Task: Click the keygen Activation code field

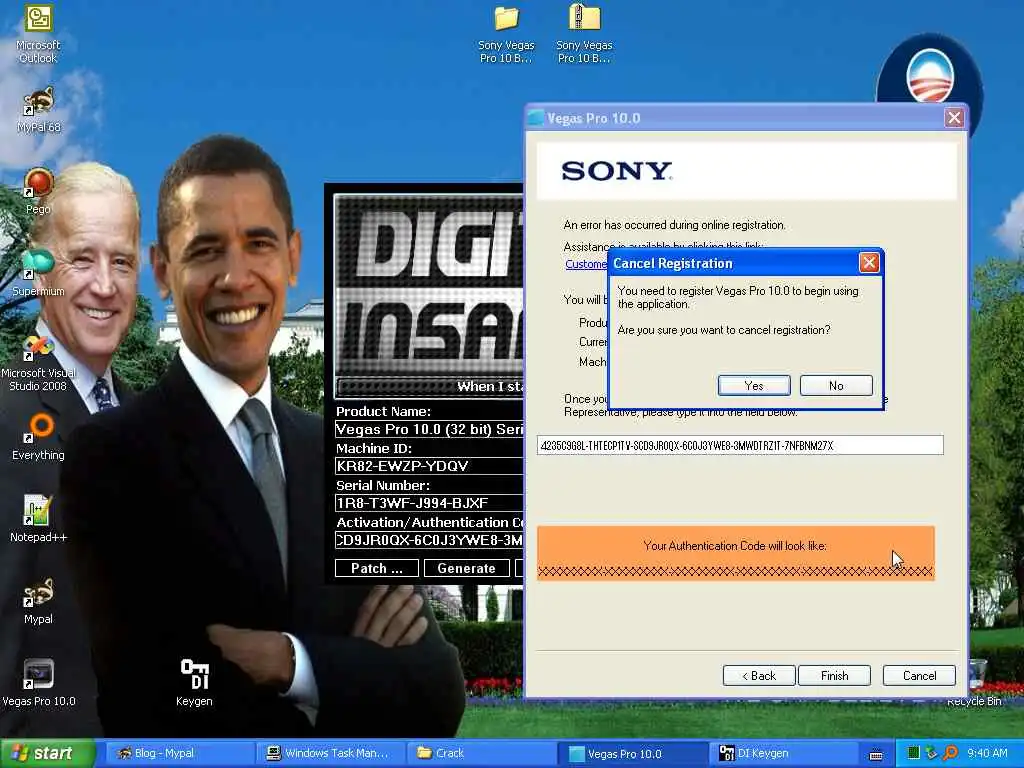Action: [x=429, y=540]
